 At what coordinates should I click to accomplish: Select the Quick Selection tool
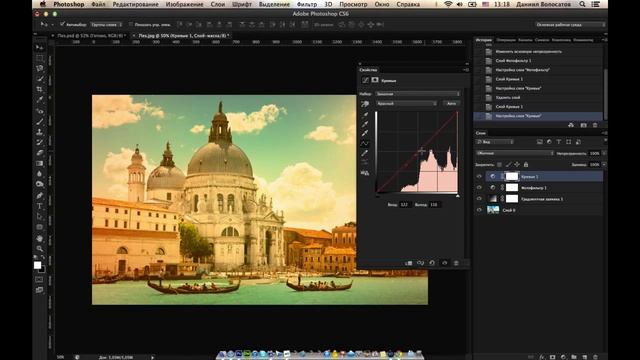click(40, 79)
